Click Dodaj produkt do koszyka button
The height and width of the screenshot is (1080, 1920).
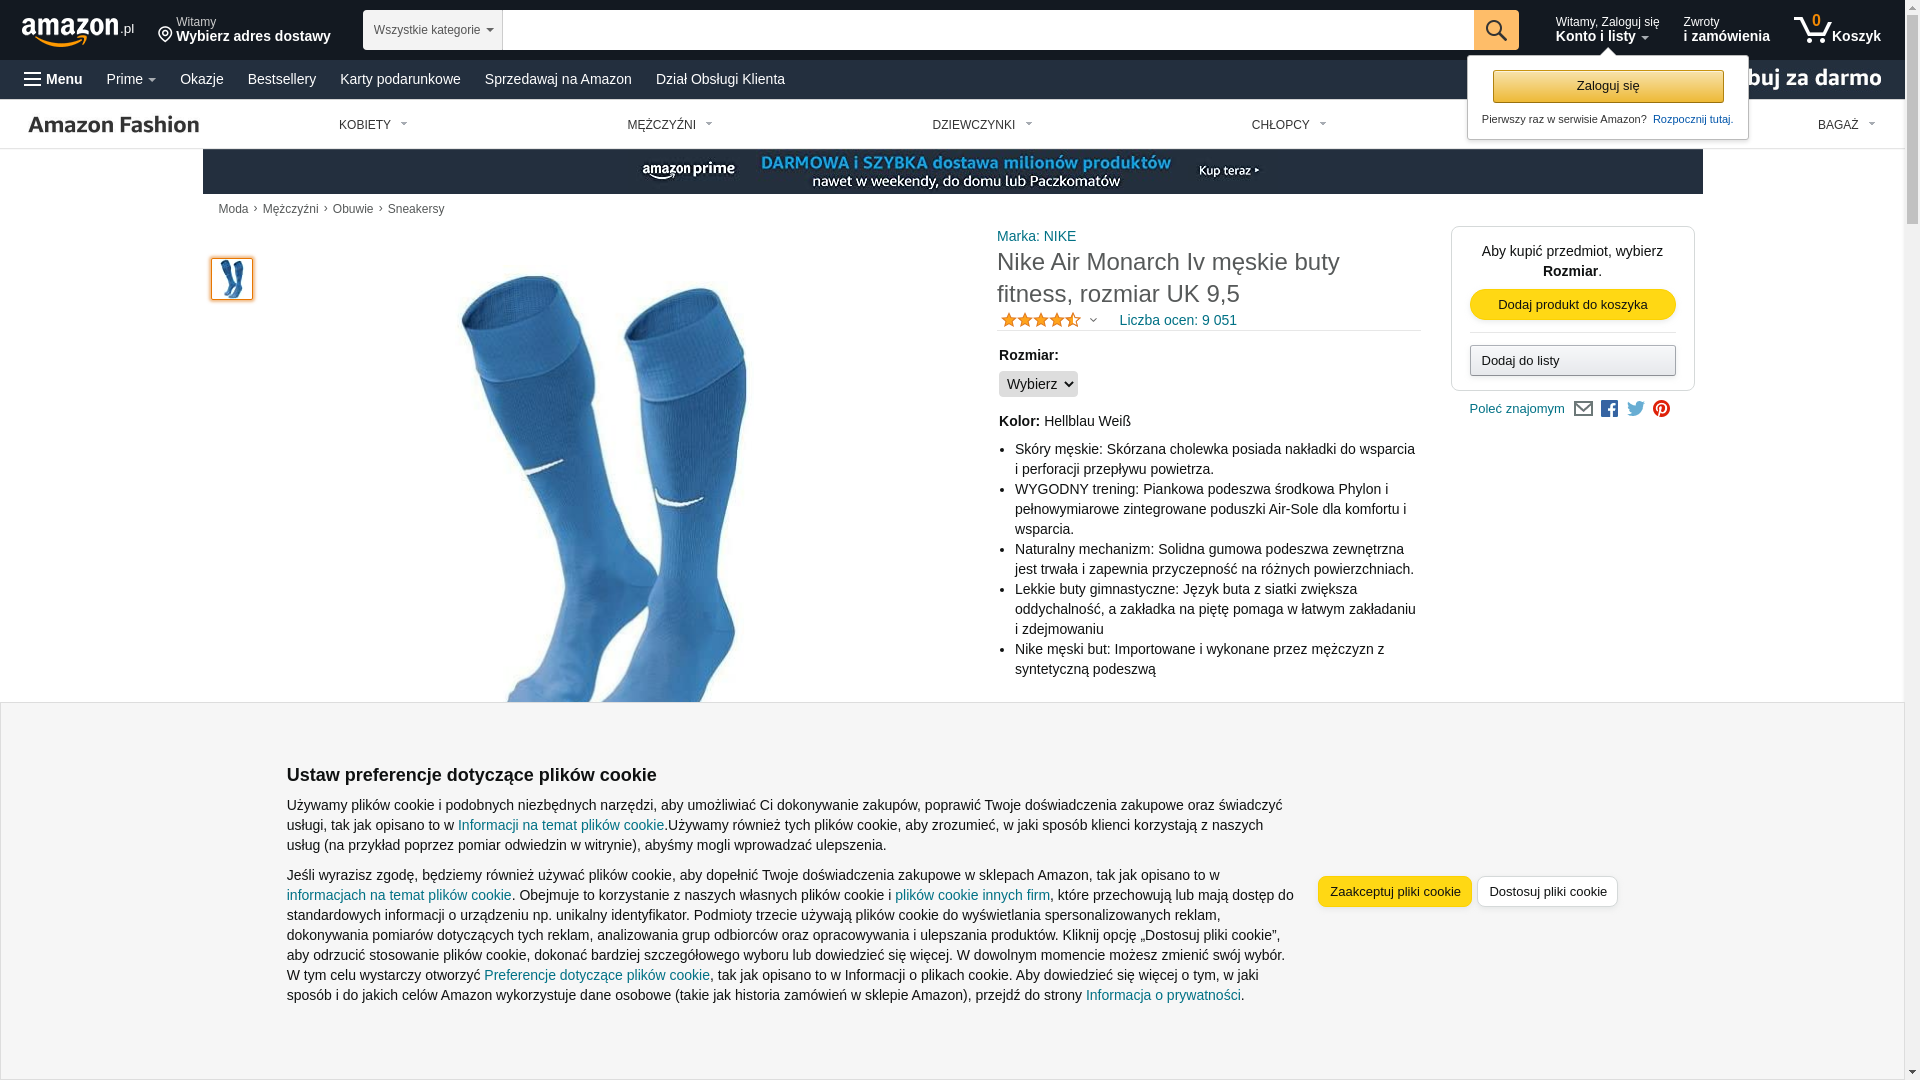coord(1572,305)
